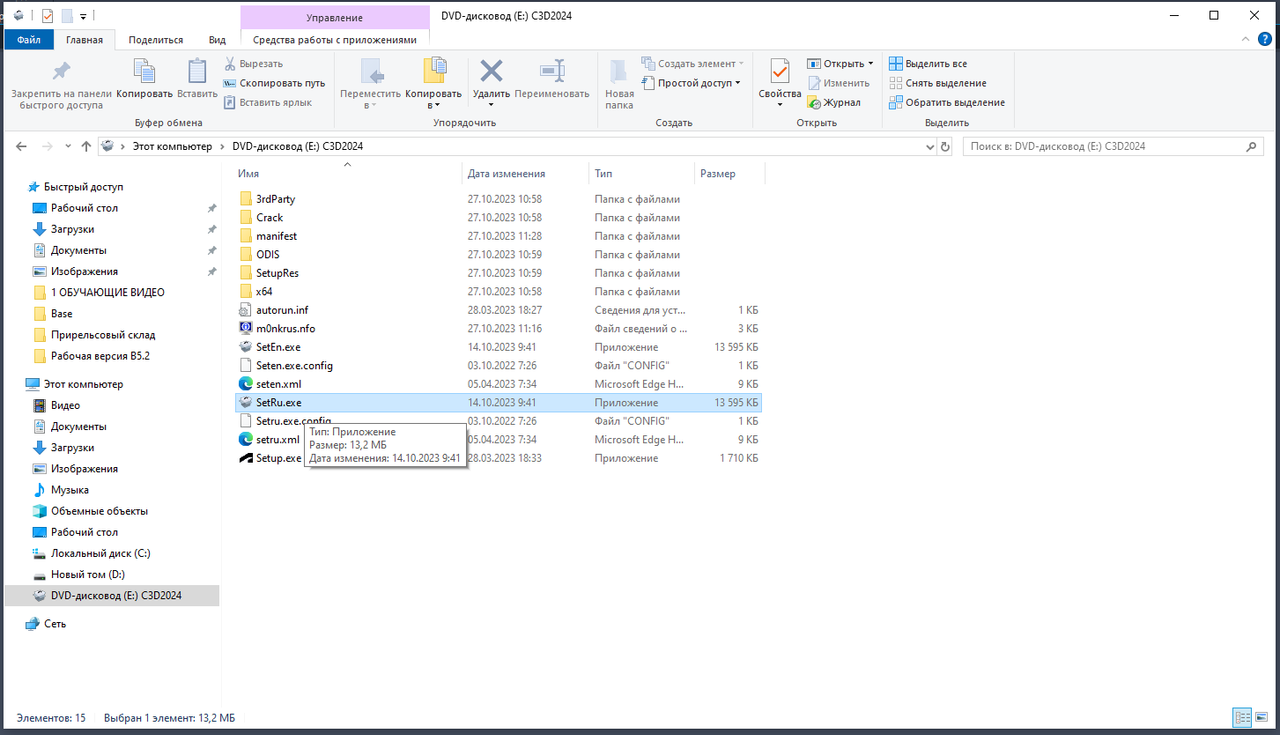Open the address bar dropdown
Viewport: 1280px width, 735px height.
coord(930,146)
